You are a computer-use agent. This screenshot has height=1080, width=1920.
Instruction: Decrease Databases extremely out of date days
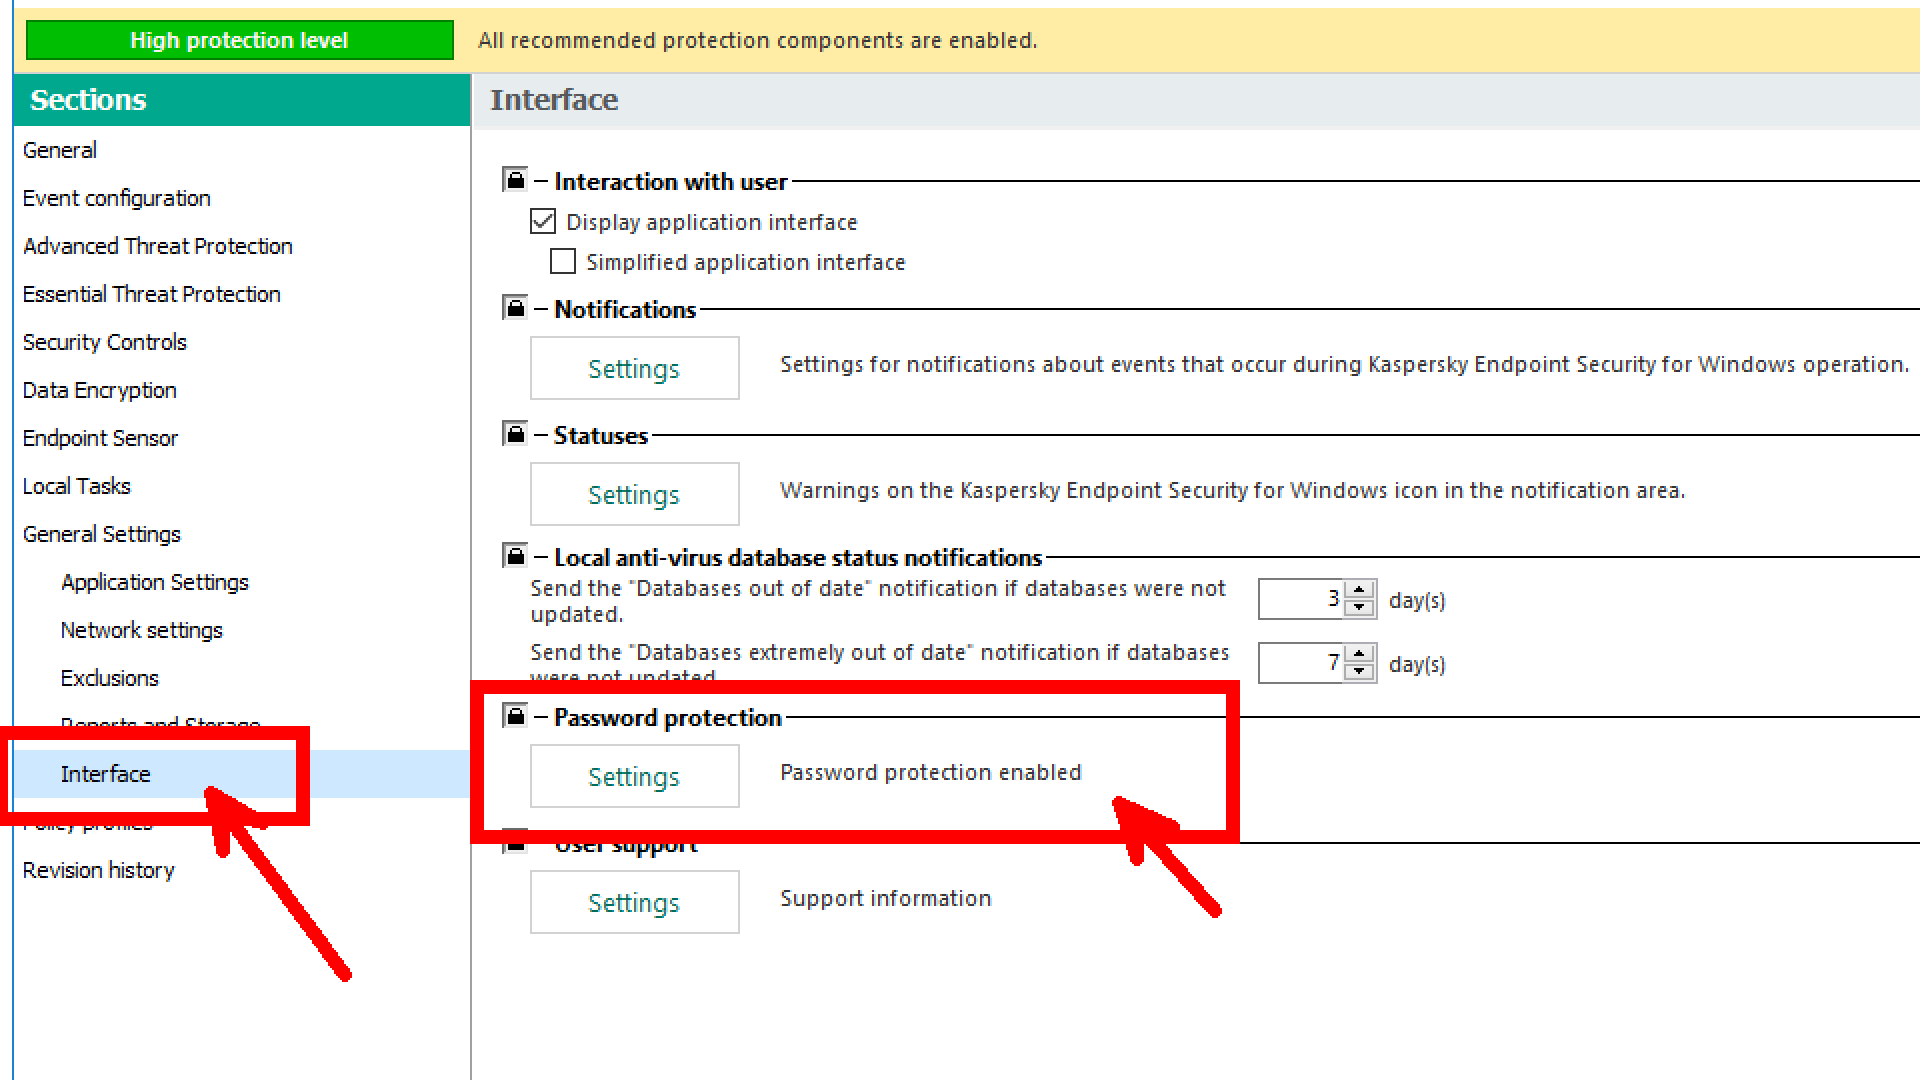[x=1359, y=672]
